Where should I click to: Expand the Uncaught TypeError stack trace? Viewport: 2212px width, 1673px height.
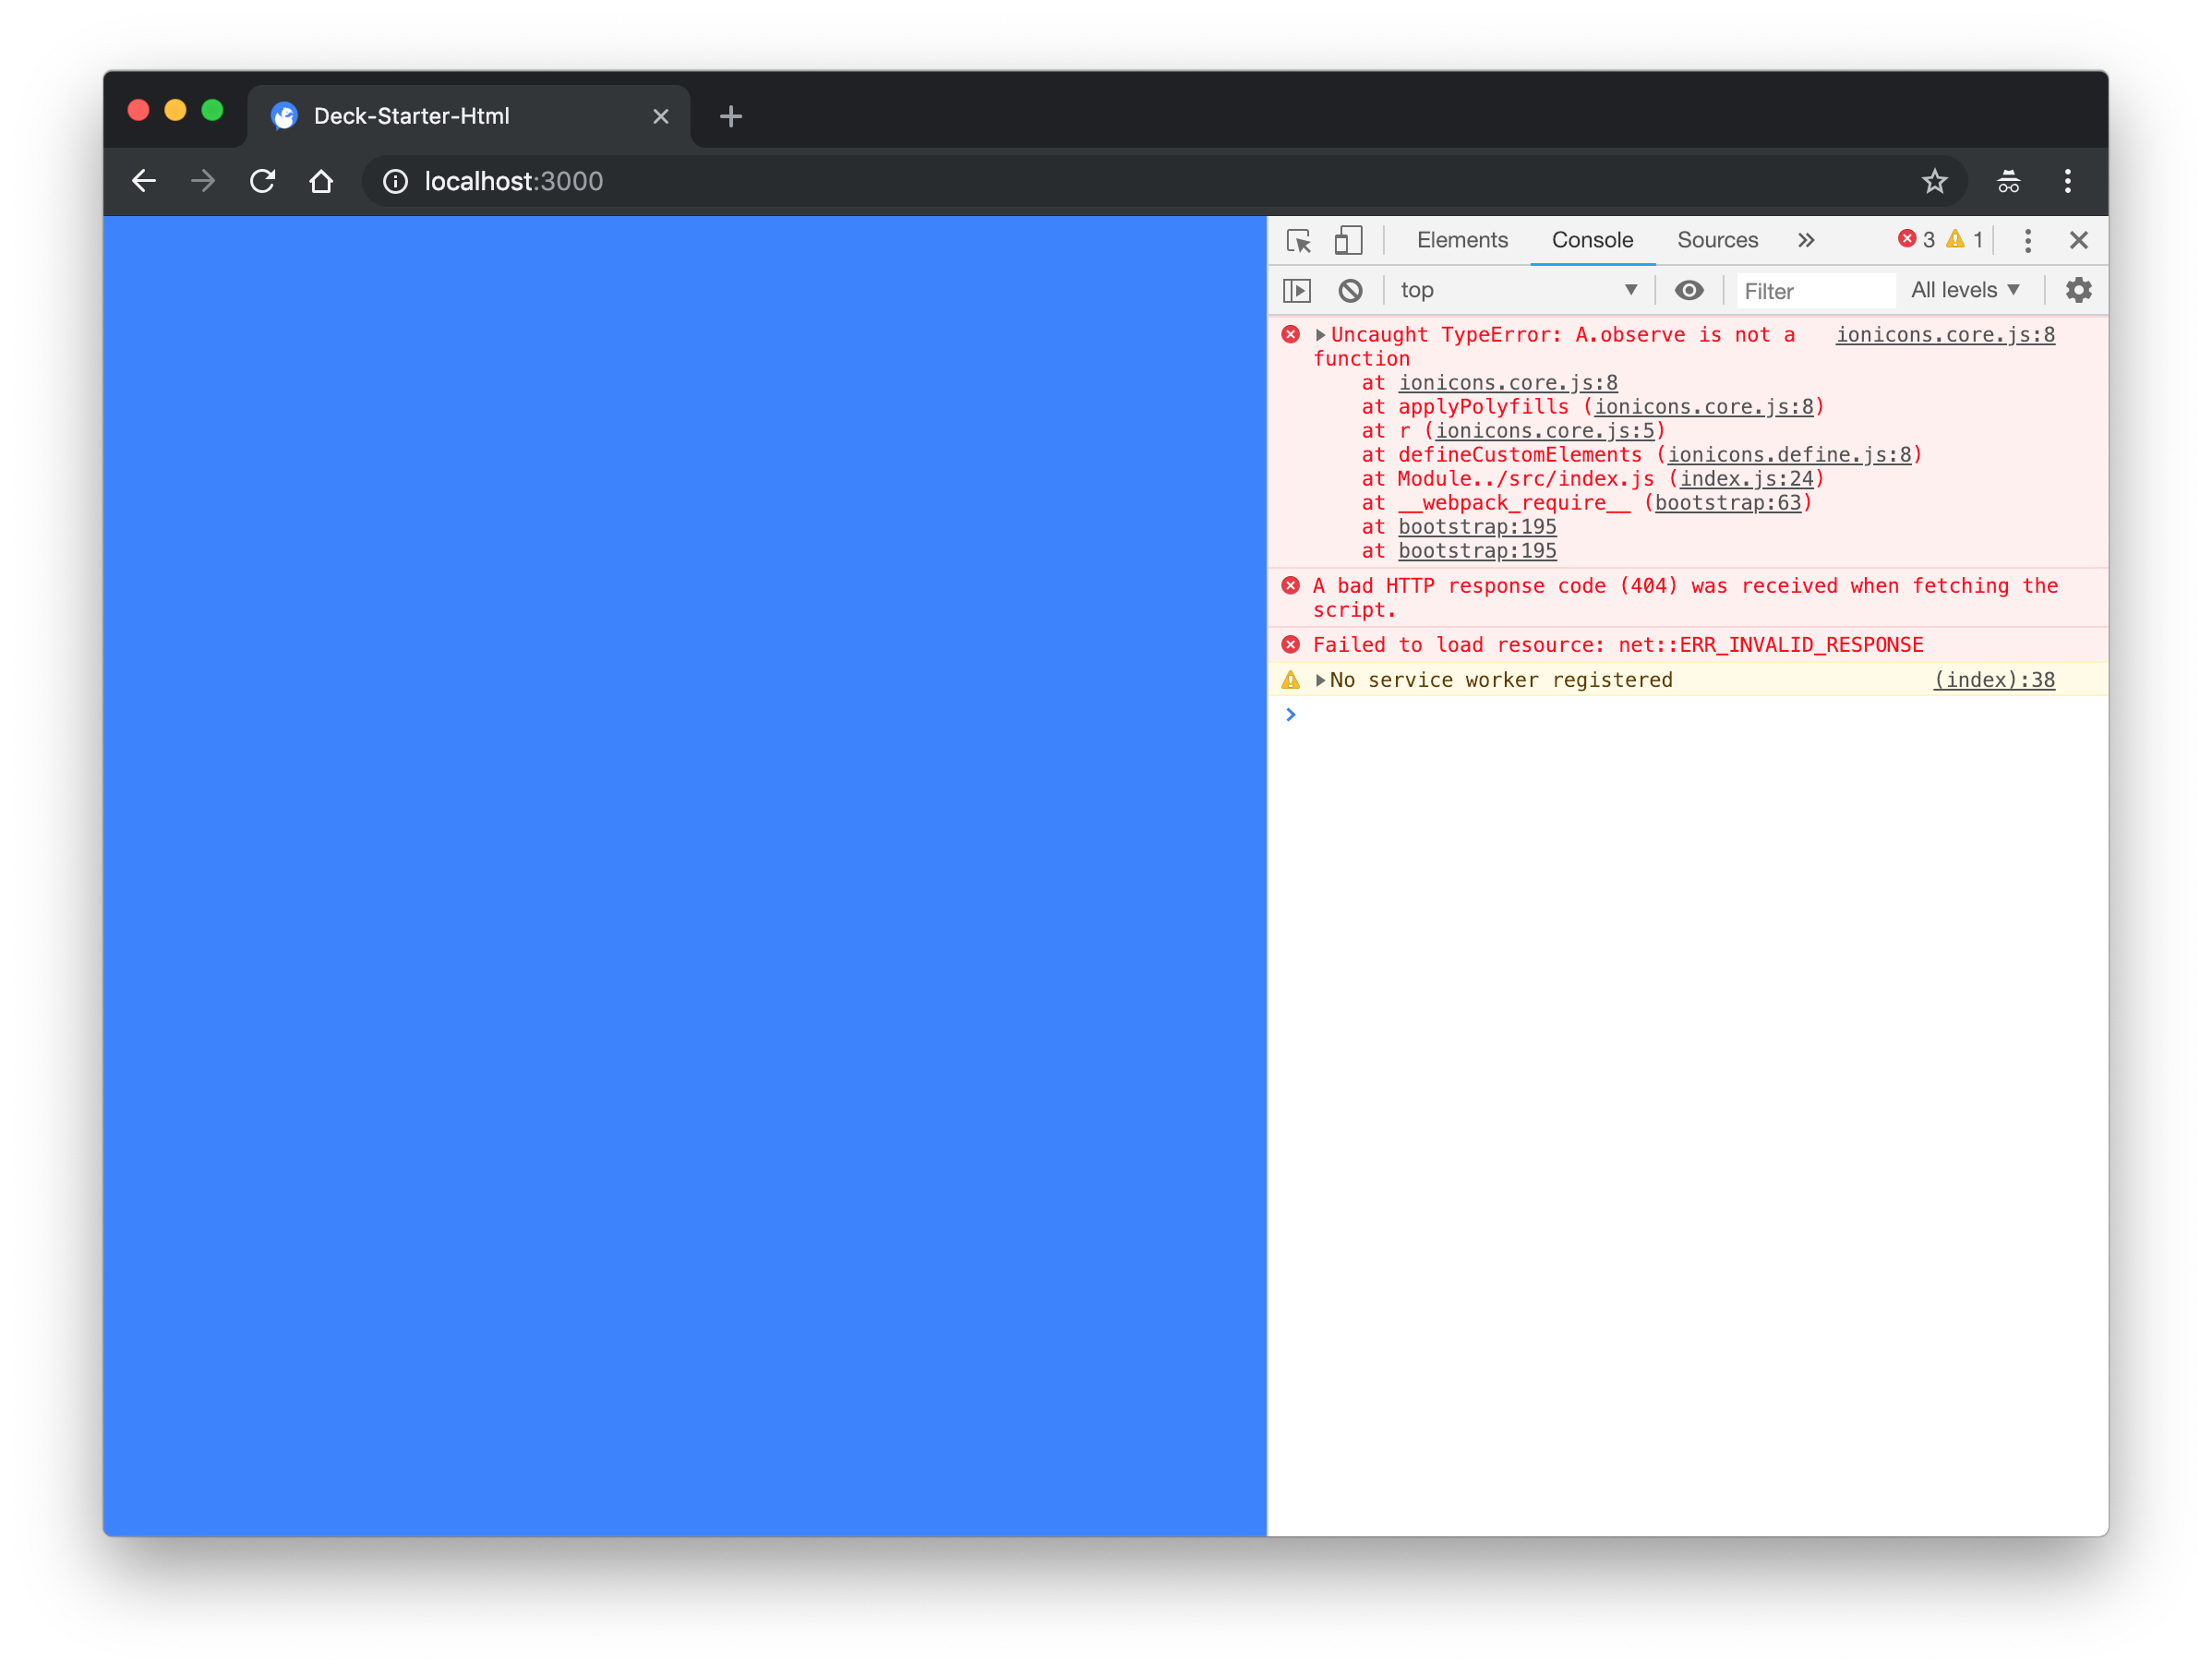1321,334
